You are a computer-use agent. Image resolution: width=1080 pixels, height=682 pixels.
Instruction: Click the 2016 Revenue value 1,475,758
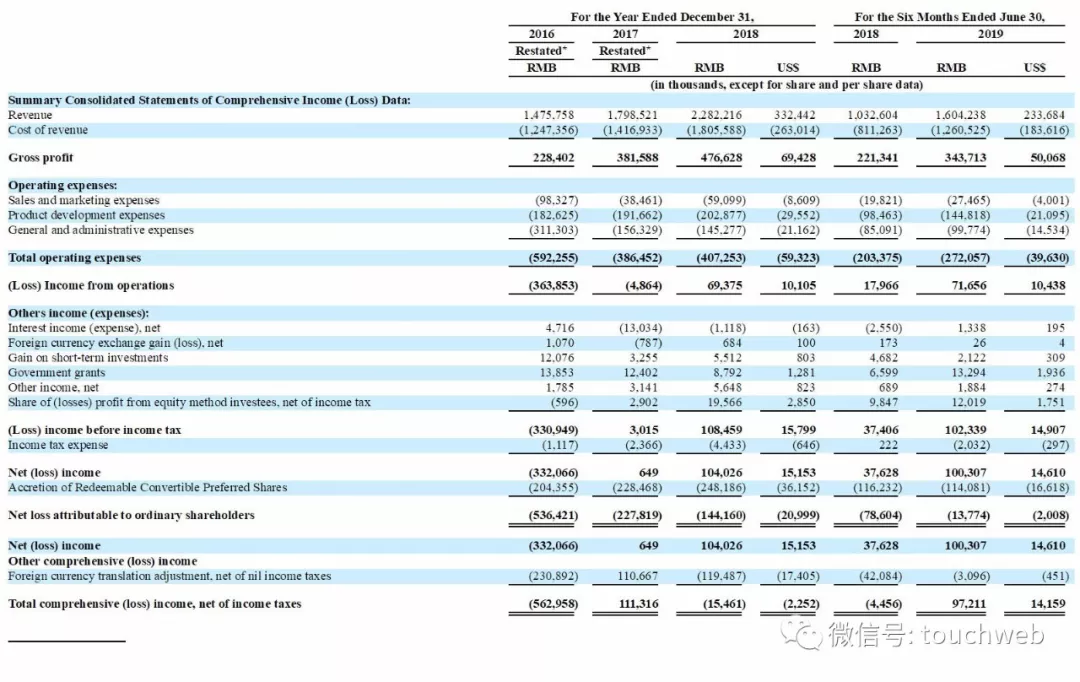click(548, 115)
